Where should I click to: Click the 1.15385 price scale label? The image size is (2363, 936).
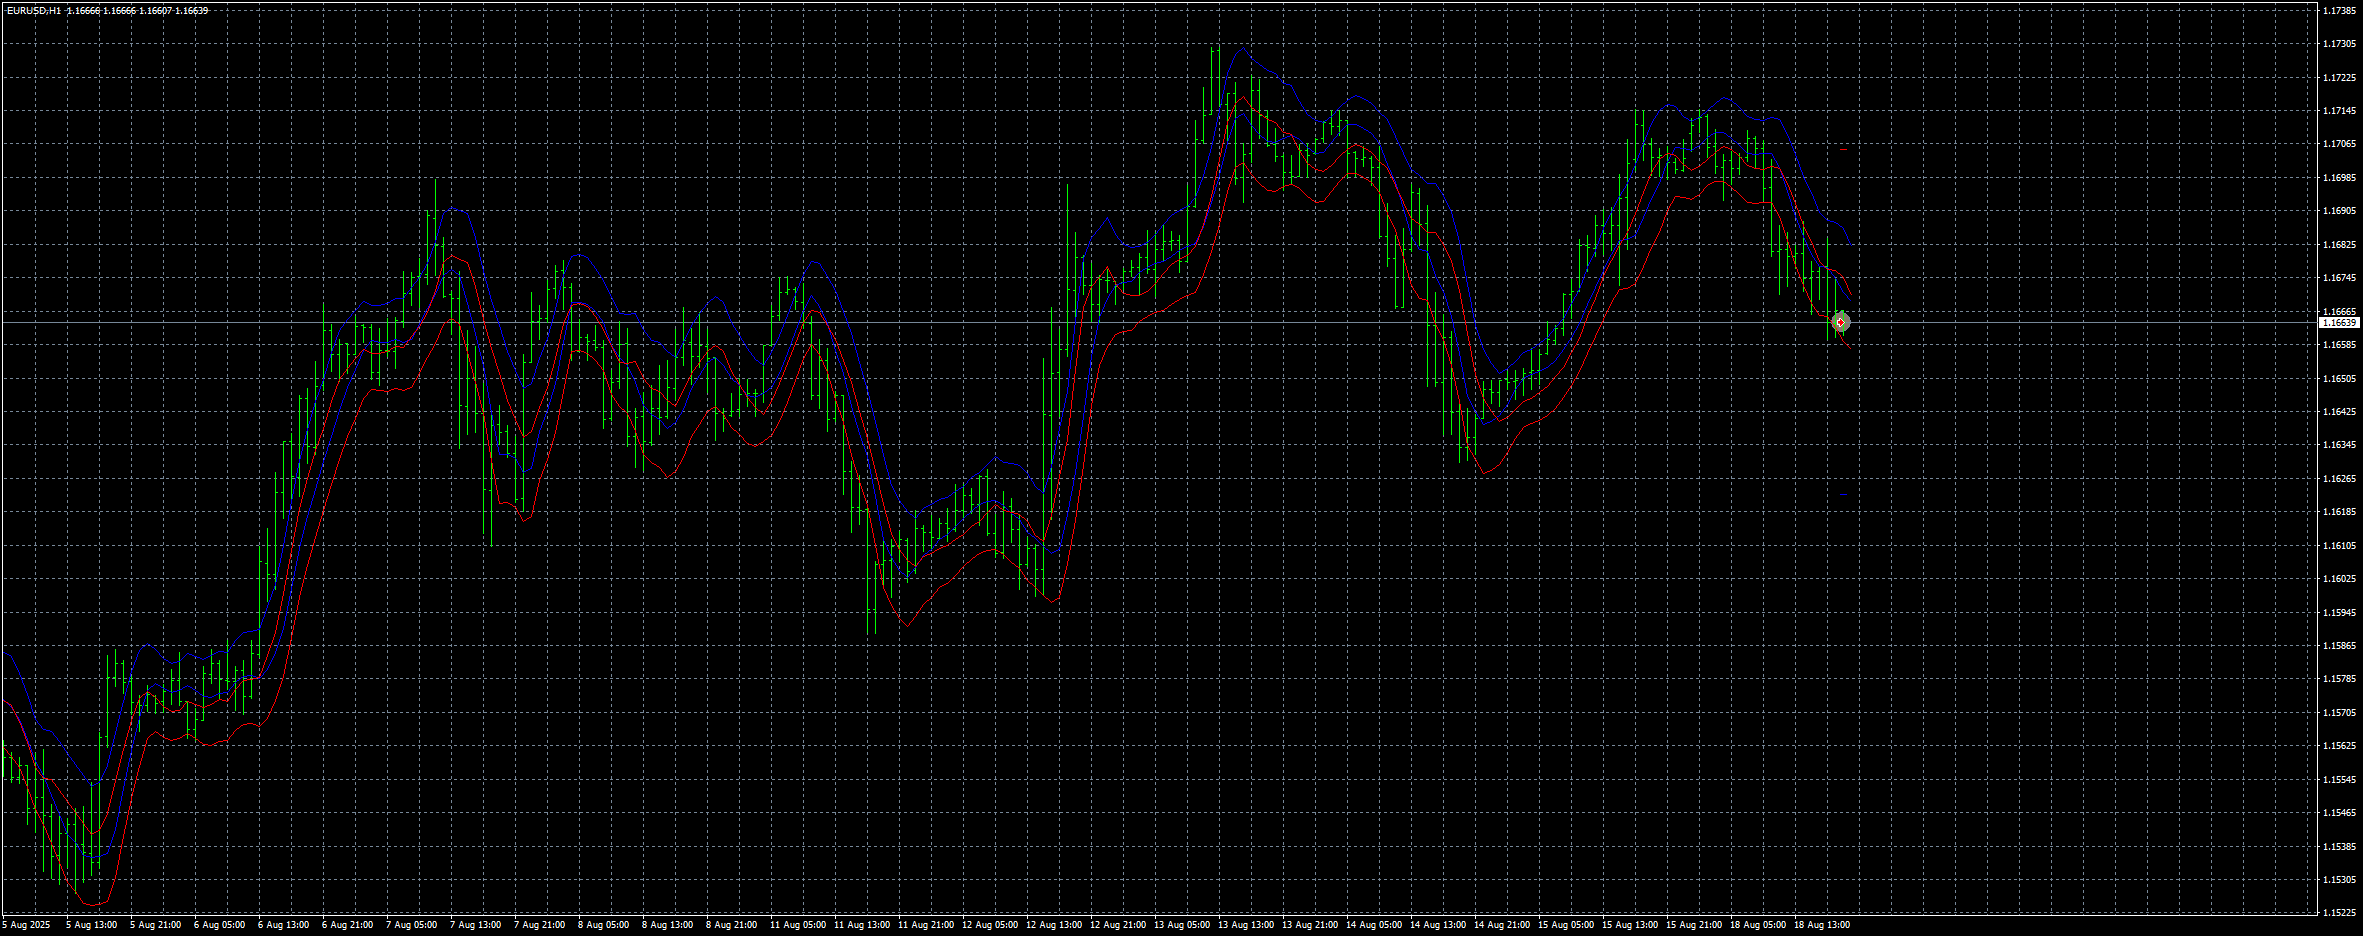2340,847
